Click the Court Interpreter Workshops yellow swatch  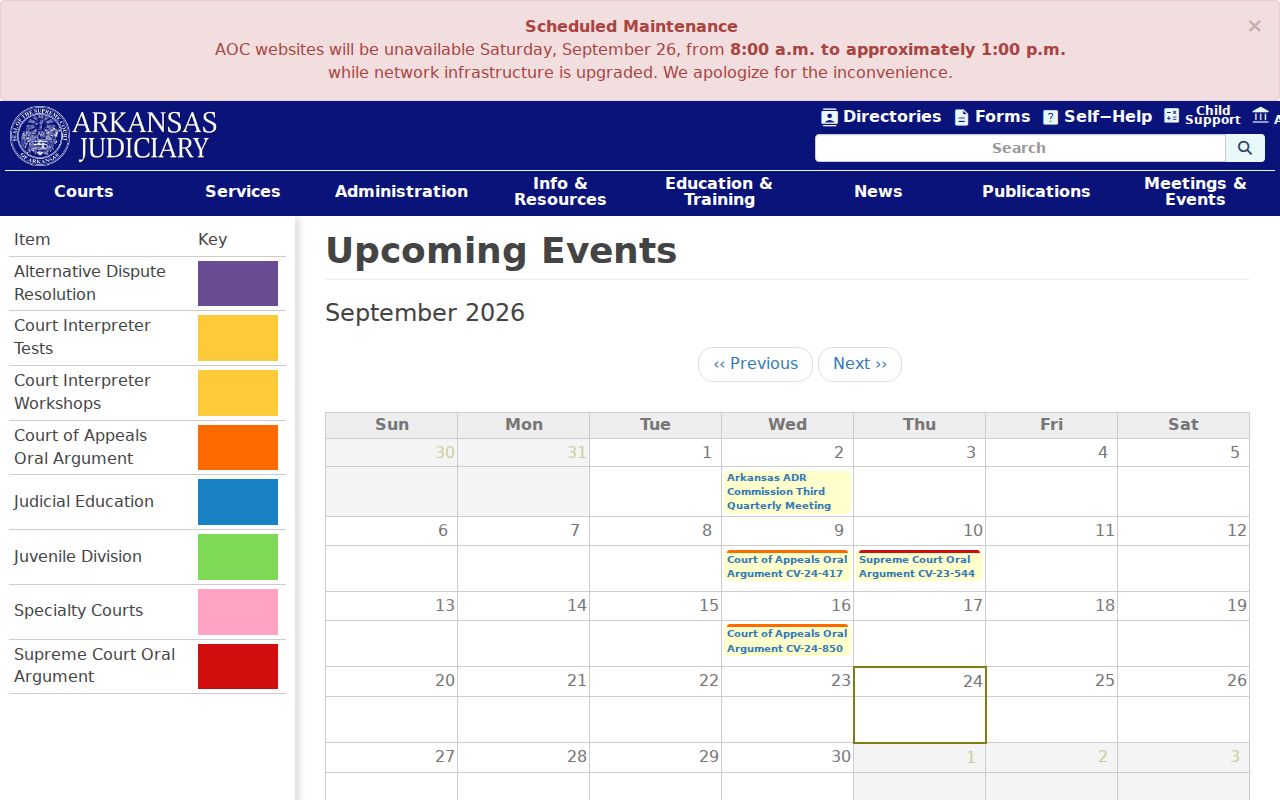click(238, 393)
